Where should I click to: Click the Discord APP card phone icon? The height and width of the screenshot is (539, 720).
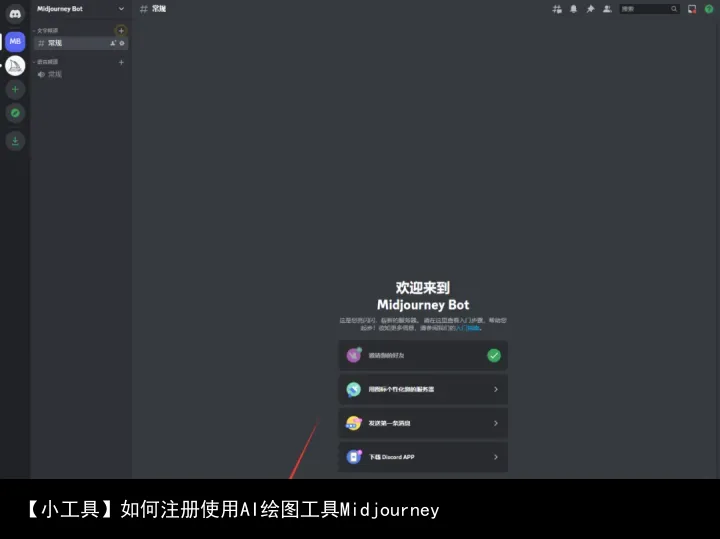[x=354, y=457]
